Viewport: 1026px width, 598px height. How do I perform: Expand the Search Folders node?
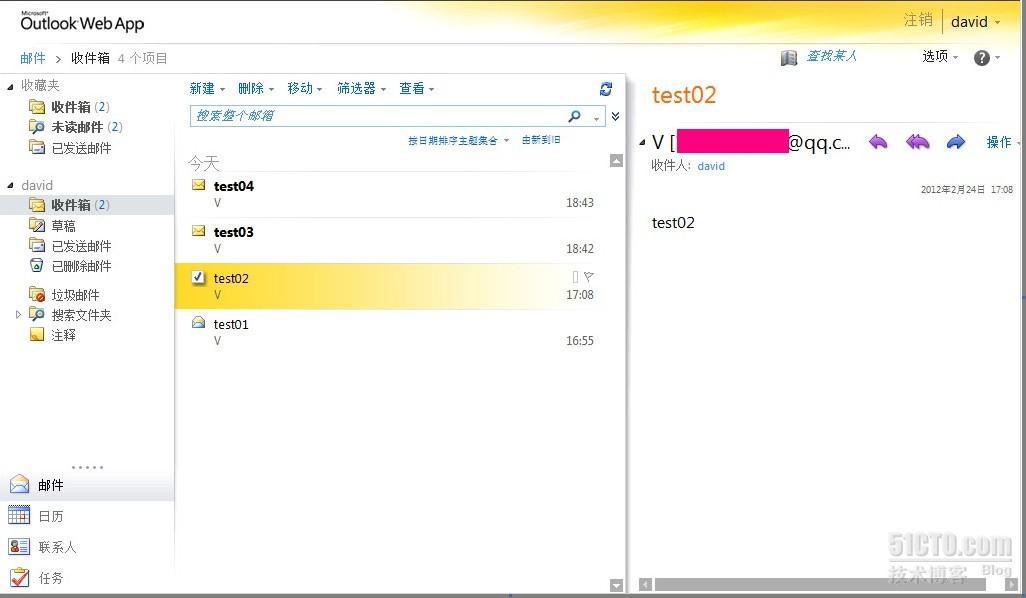click(x=18, y=315)
